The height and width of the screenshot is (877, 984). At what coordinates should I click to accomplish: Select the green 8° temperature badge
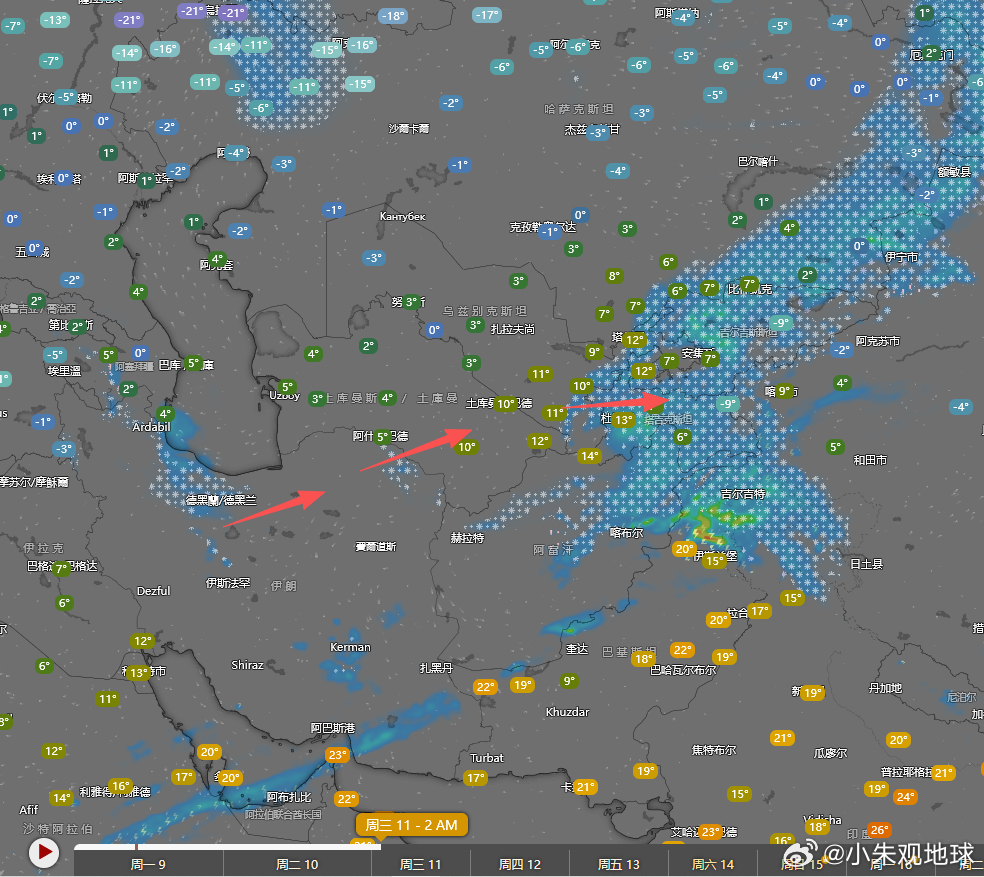tap(614, 276)
